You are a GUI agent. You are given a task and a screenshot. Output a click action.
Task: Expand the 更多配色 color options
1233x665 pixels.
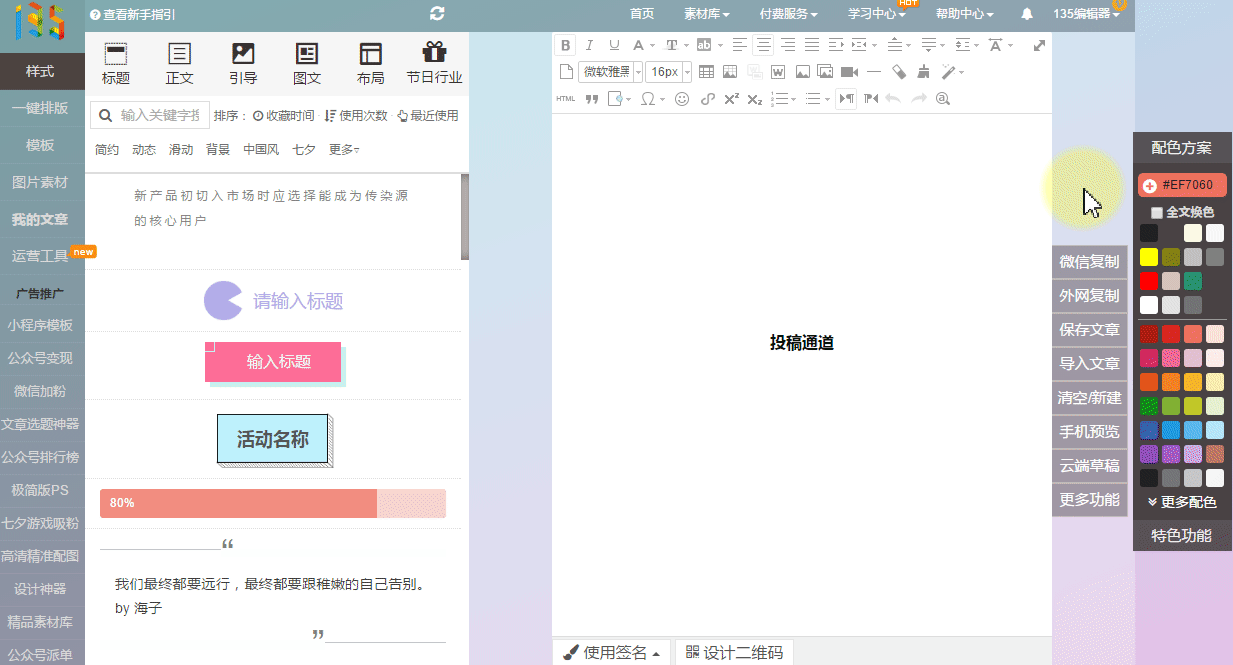click(1181, 502)
